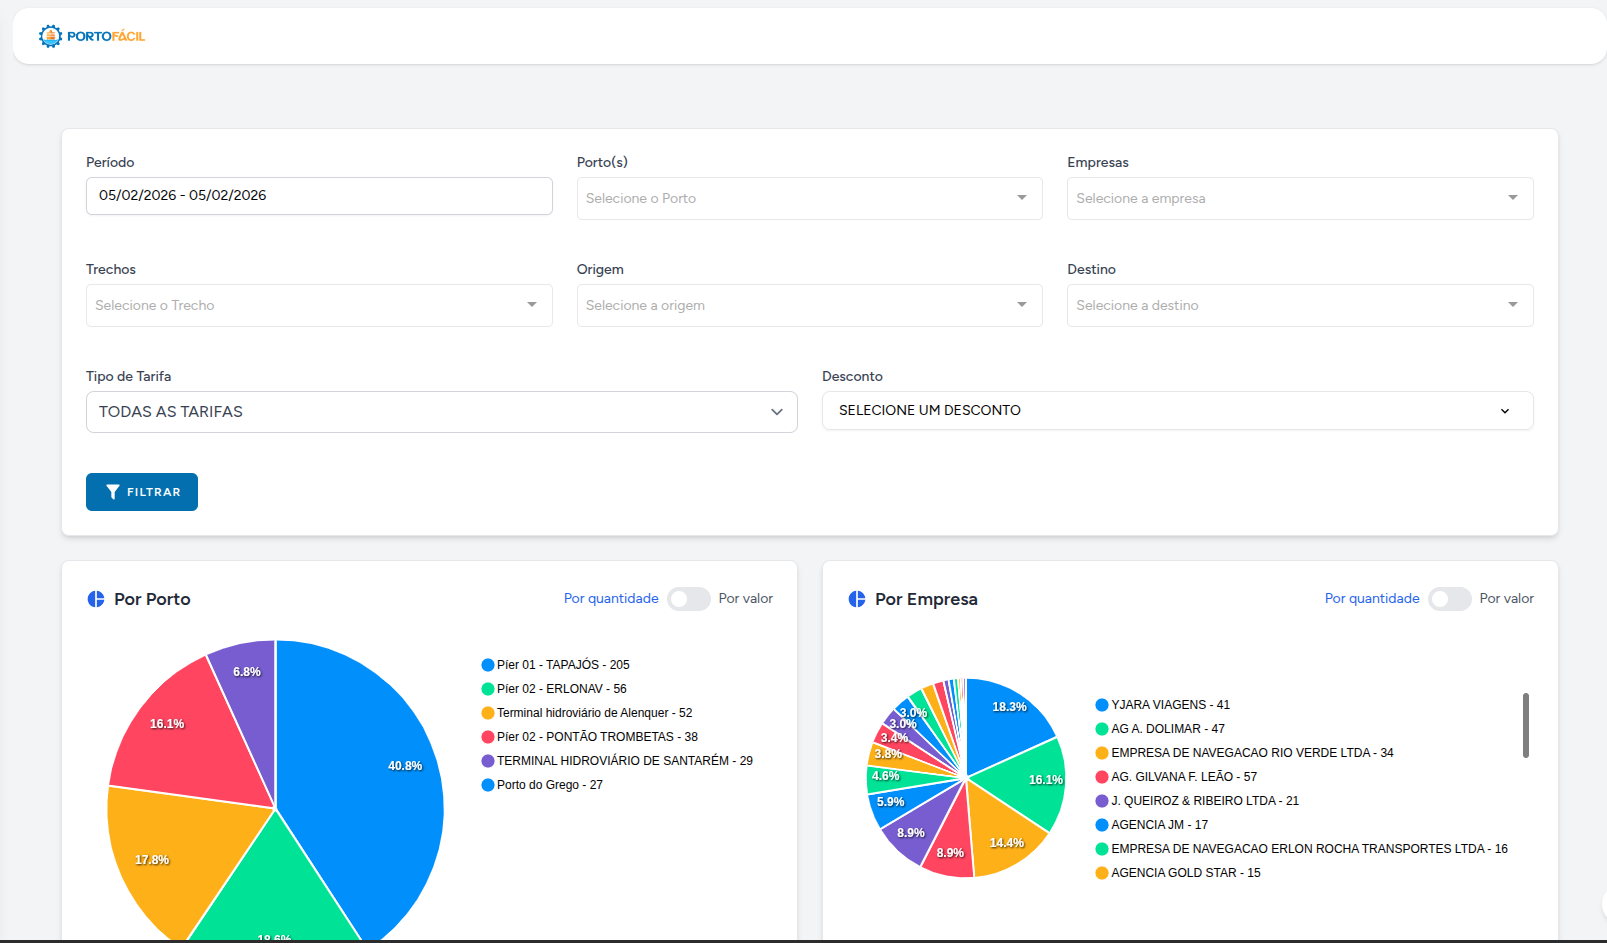1607x943 pixels.
Task: Expand the Trechos dropdown
Action: pyautogui.click(x=319, y=305)
